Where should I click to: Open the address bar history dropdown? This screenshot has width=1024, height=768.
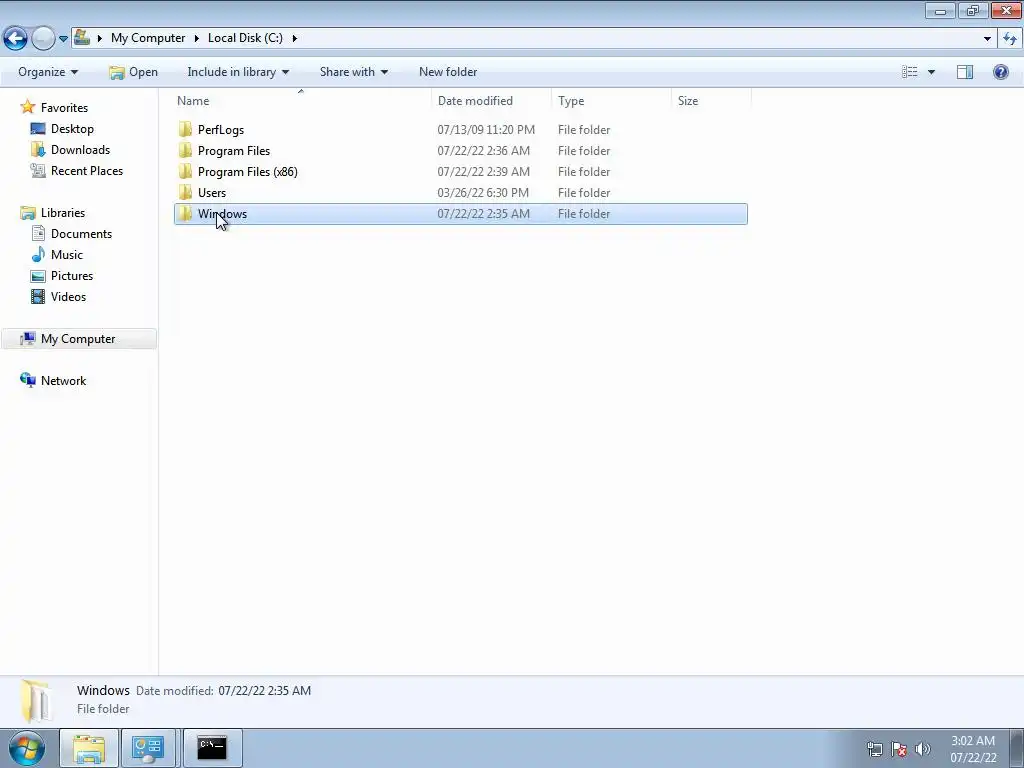(x=987, y=39)
